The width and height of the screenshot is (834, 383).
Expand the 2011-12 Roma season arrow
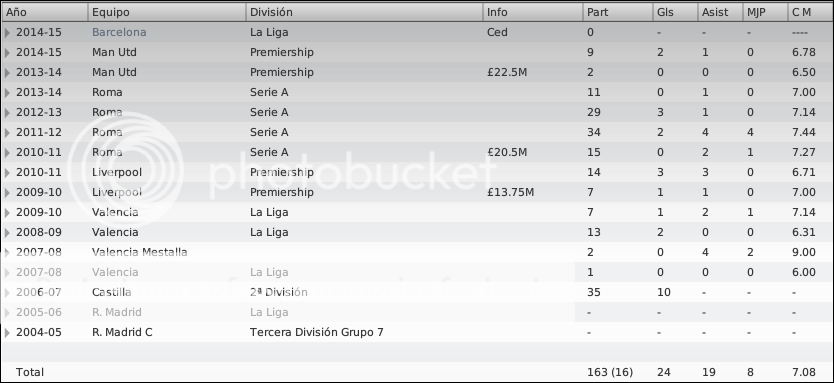[x=7, y=132]
